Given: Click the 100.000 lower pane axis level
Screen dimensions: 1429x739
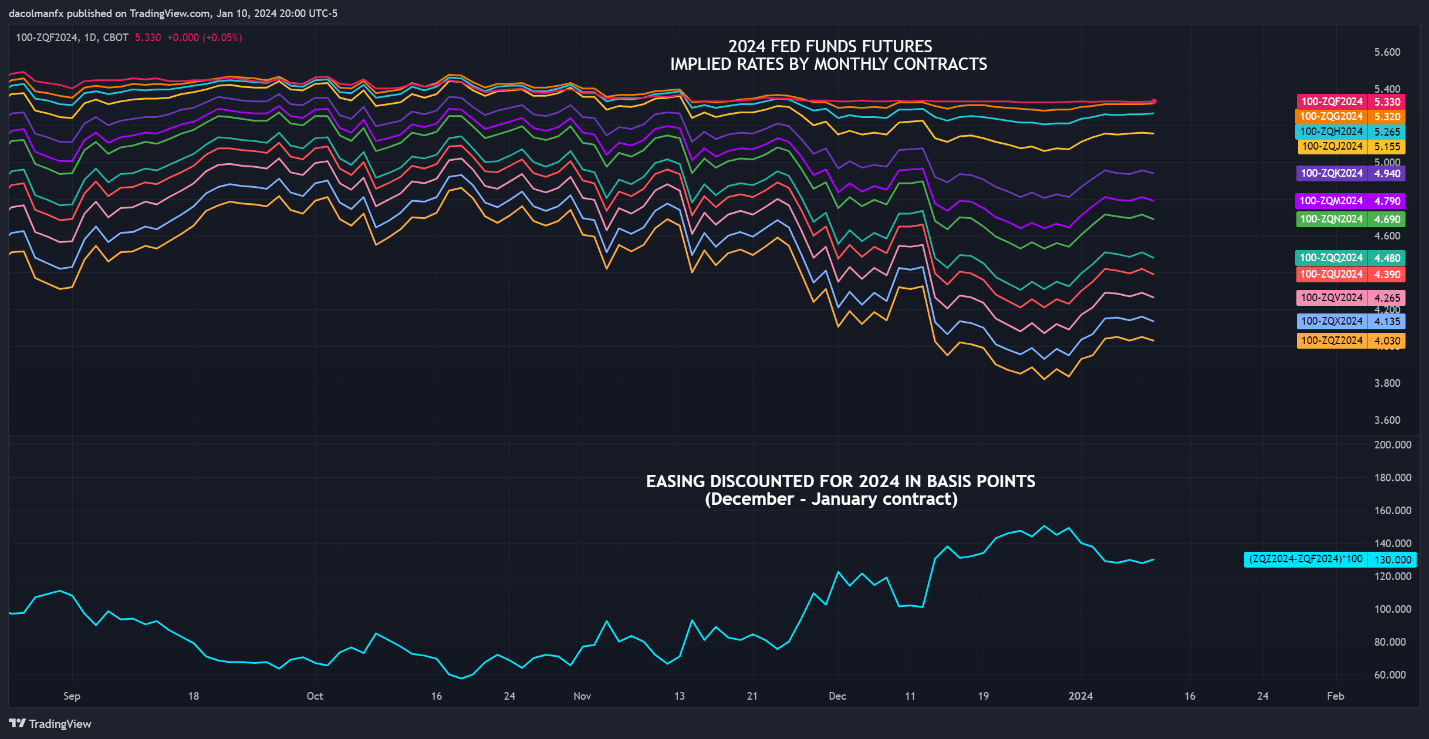Looking at the screenshot, I should (x=1390, y=609).
